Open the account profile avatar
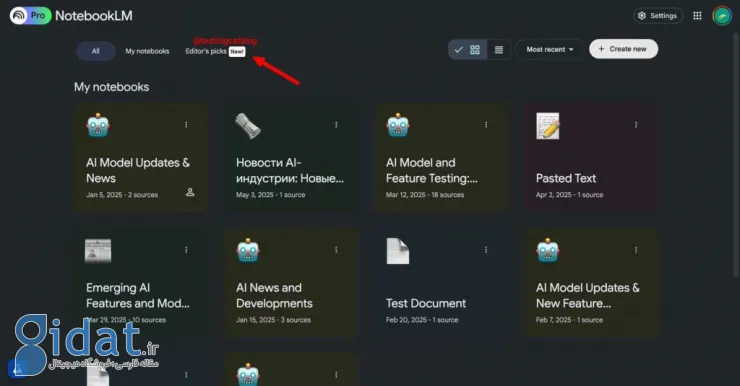The height and width of the screenshot is (386, 740). [x=722, y=16]
